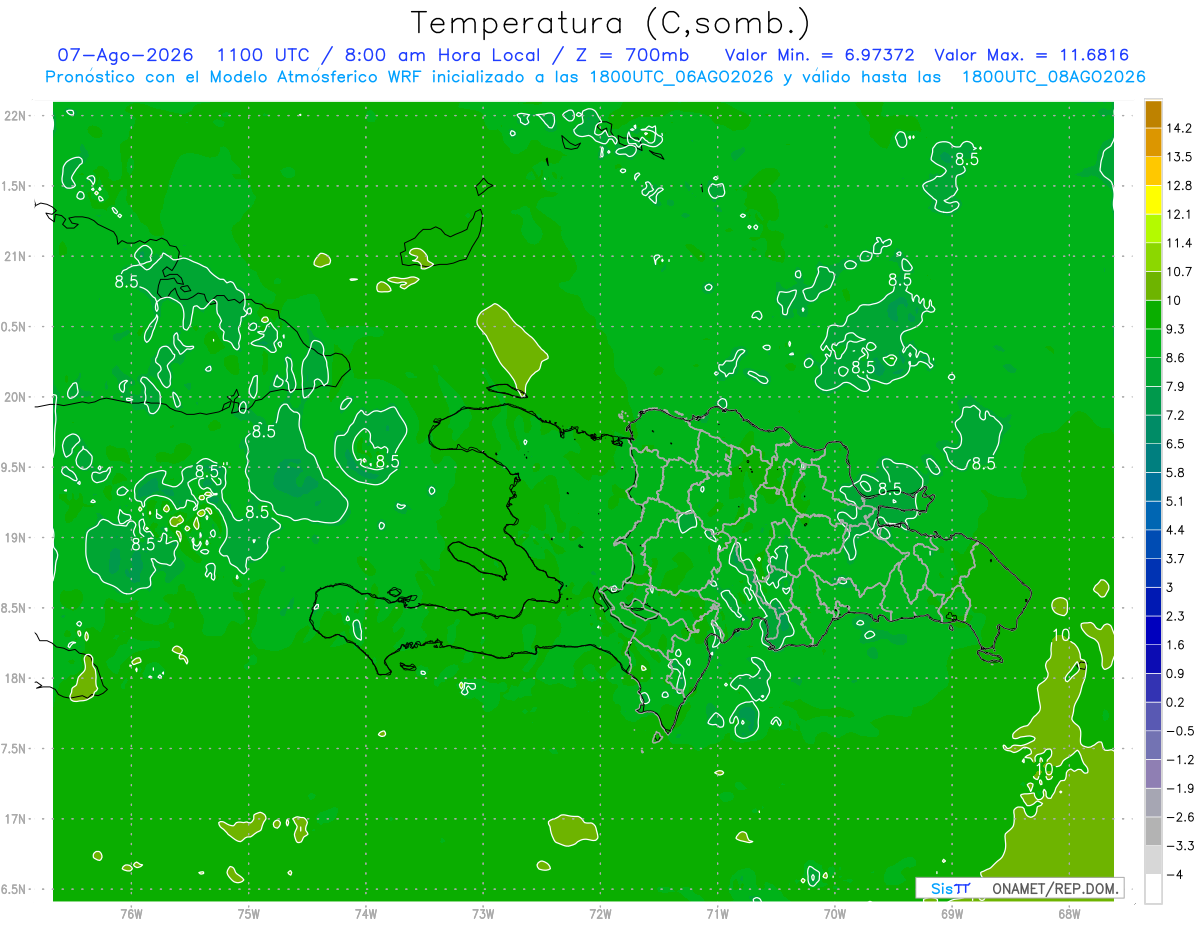Click the "1800UTC_08AGO2026" valid-until time

(1053, 77)
